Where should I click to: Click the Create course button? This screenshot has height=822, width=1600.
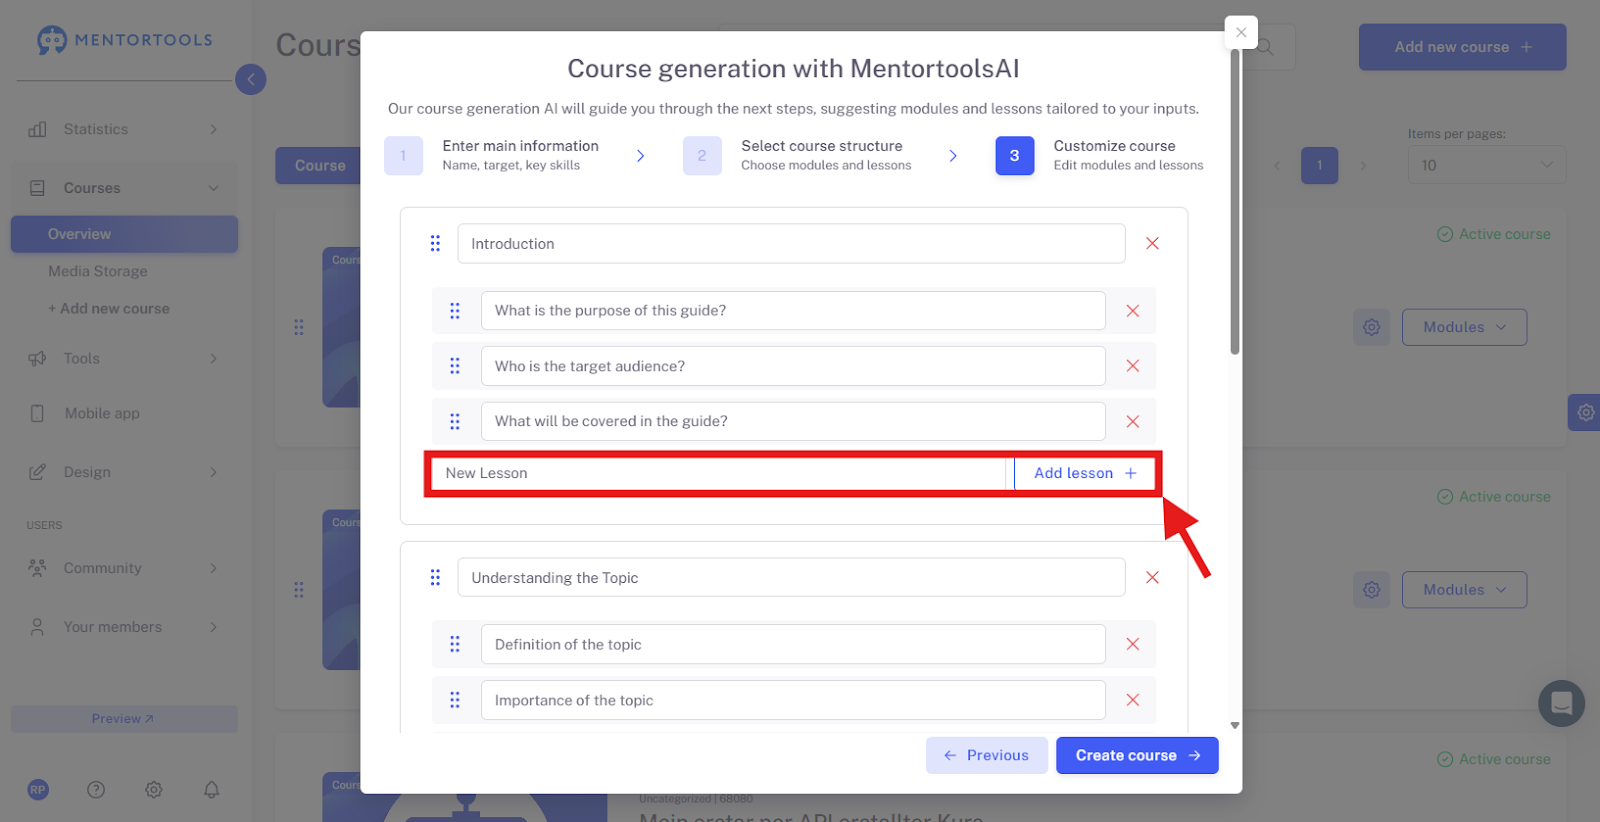pos(1137,755)
